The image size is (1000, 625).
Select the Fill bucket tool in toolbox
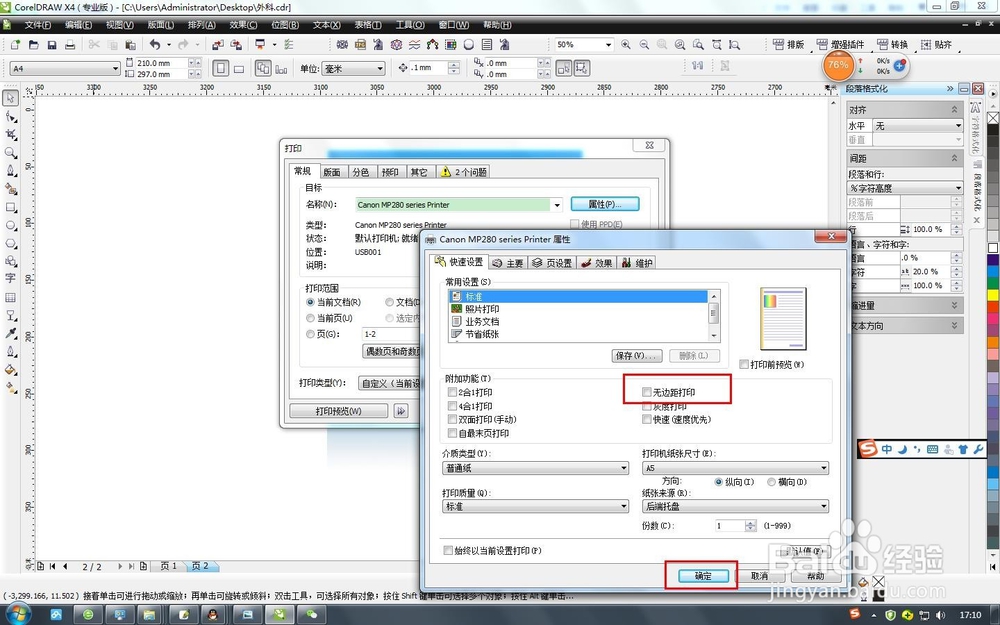(11, 369)
